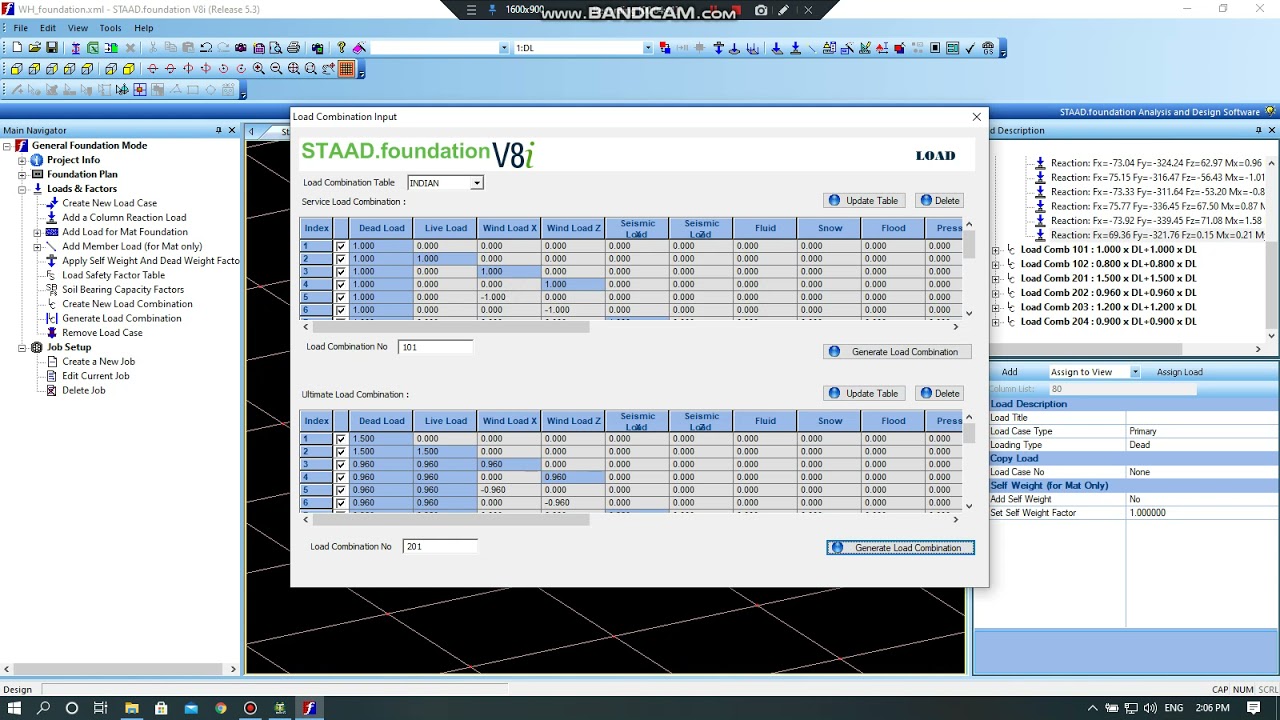Viewport: 1280px width, 720px height.
Task: Select Generate Load Combination in Main Navigator
Action: coord(122,318)
